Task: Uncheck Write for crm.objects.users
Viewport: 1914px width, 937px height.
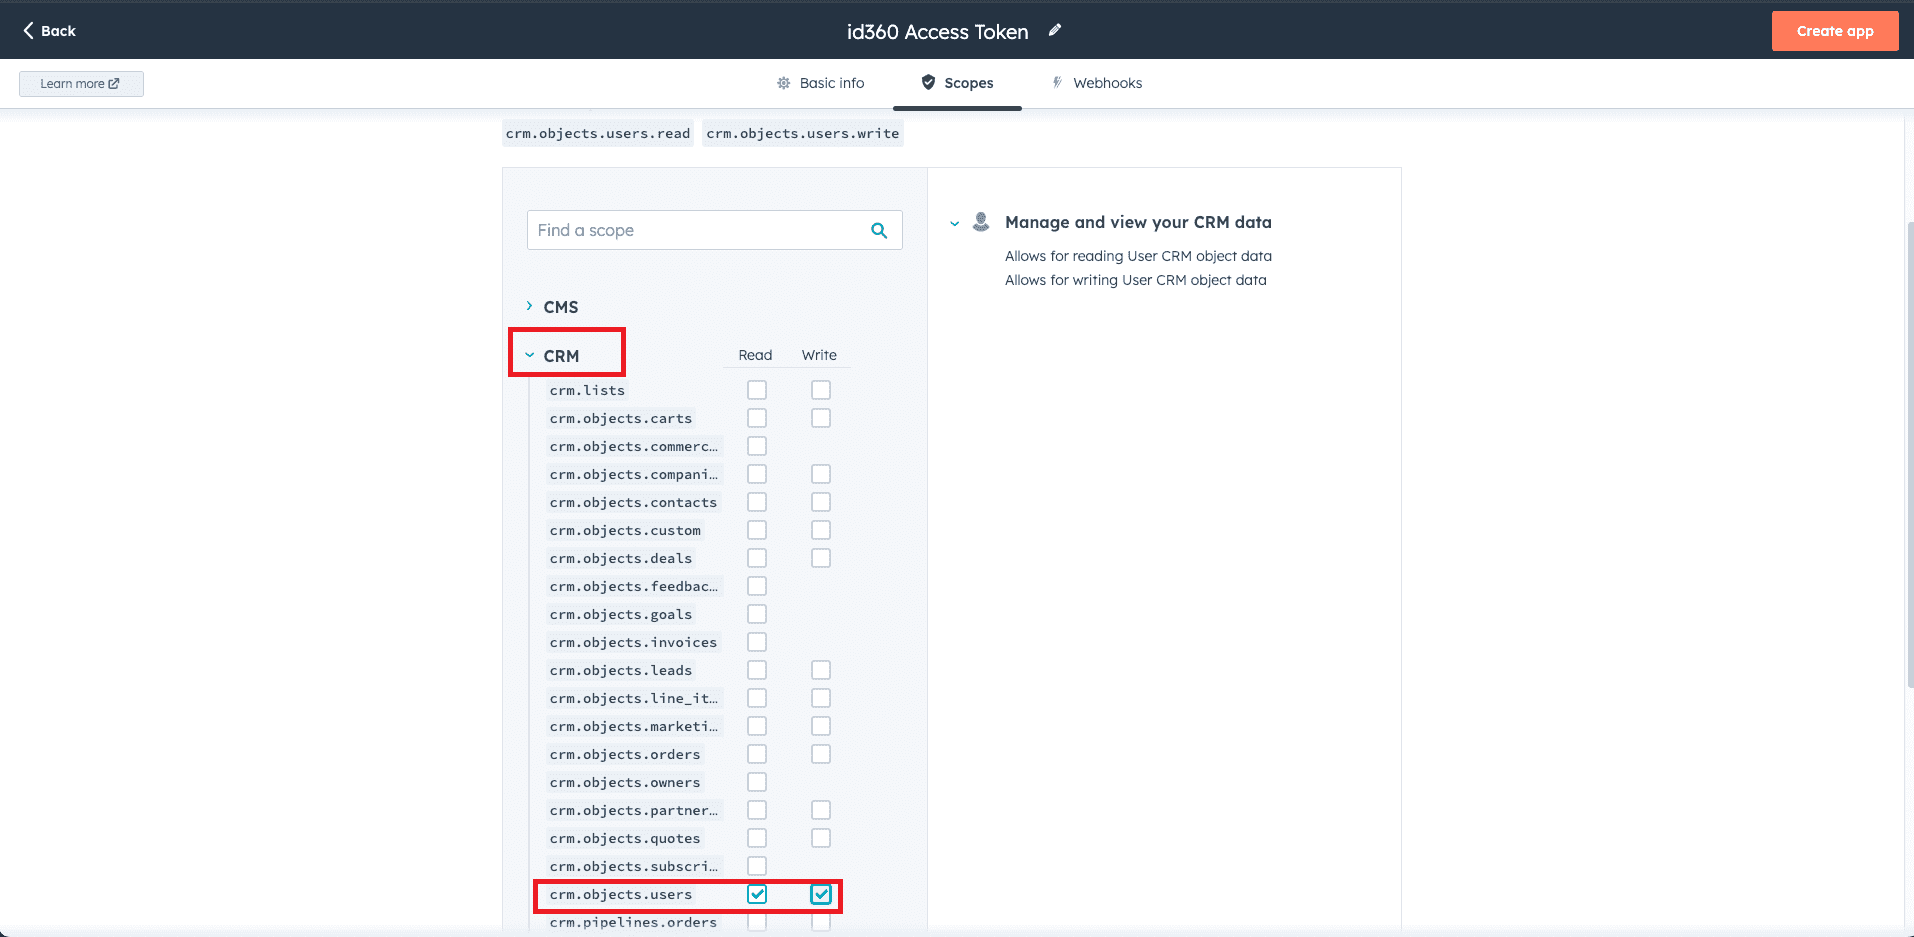Action: coord(821,894)
